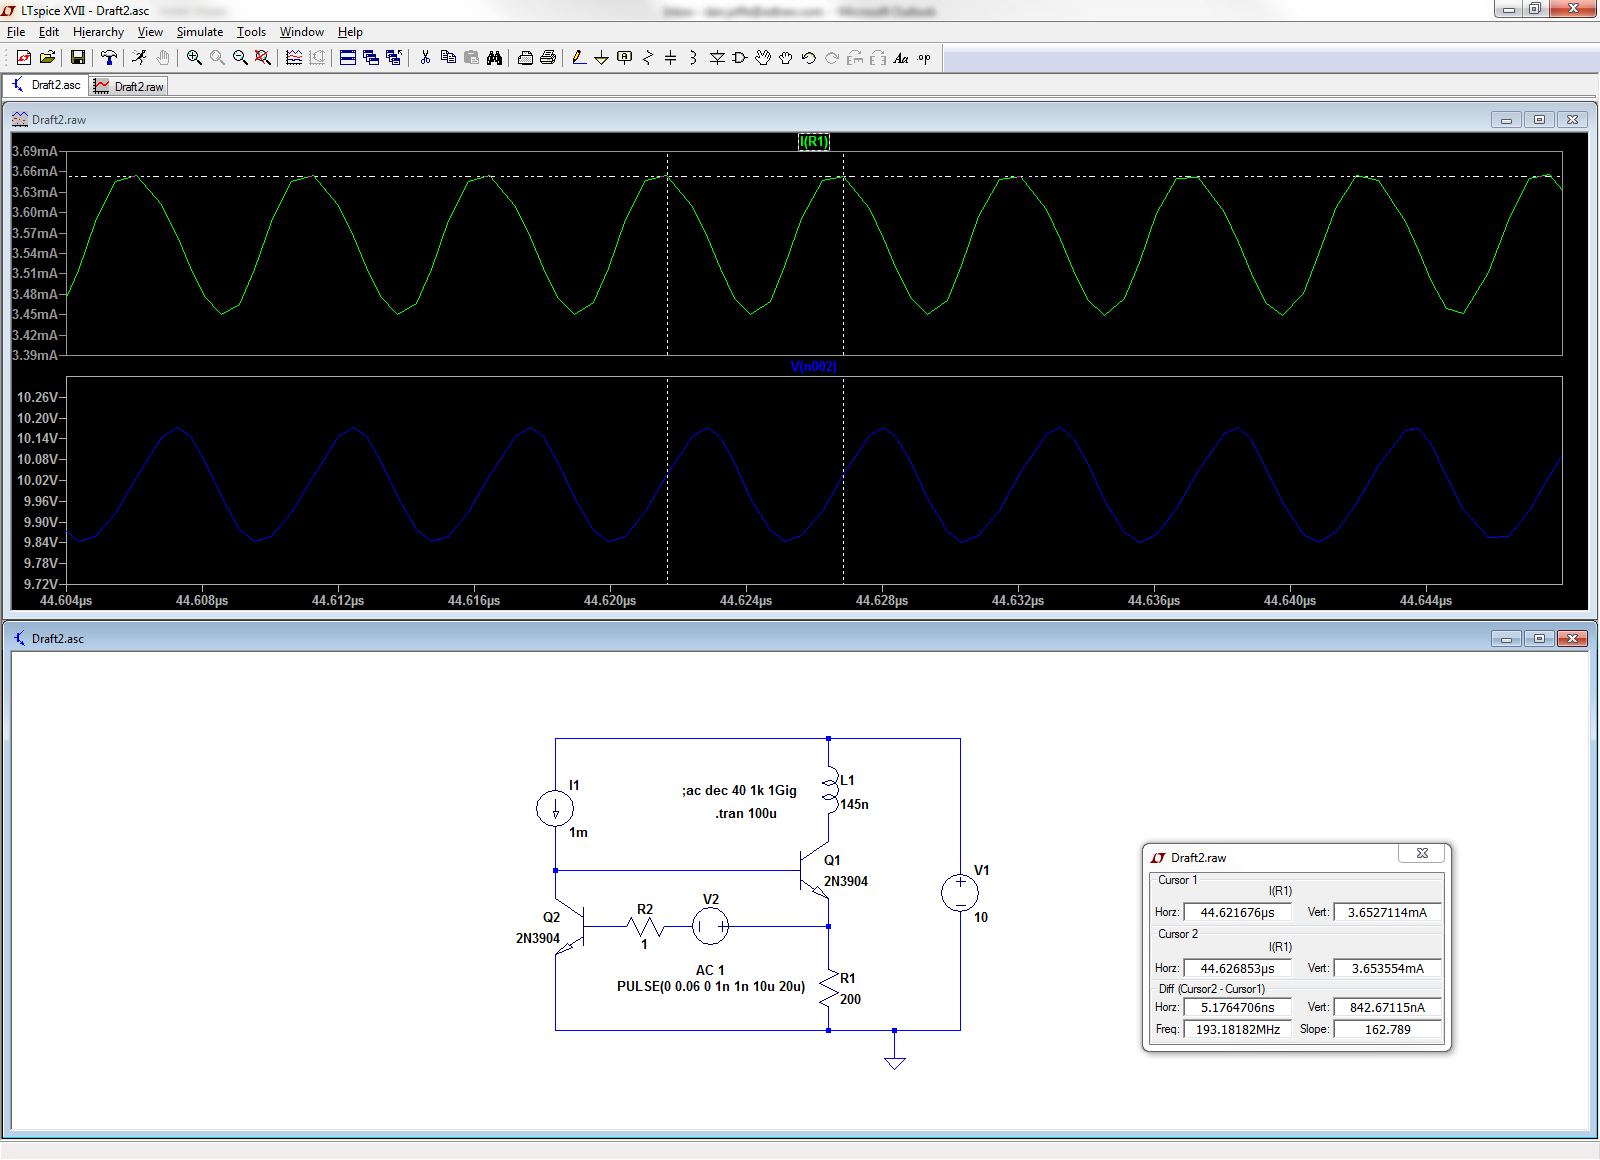Click the V(n002) trace label in the plot
1600x1160 pixels.
coord(813,367)
